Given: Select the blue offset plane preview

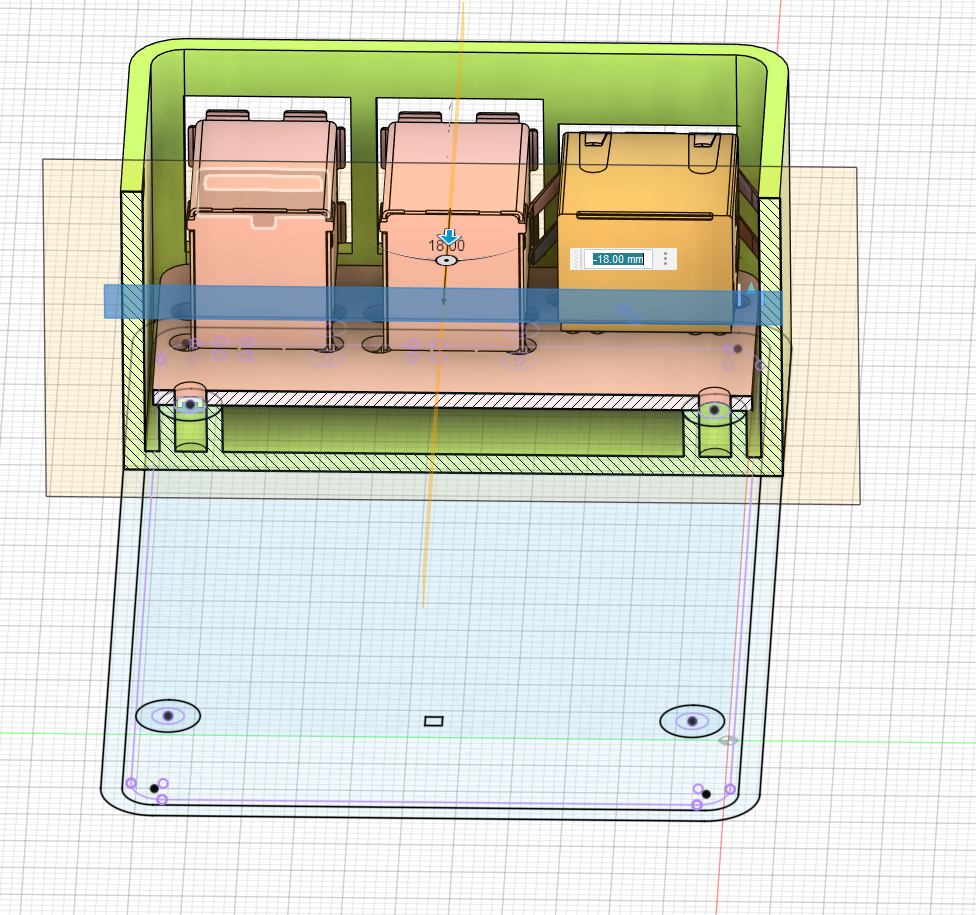Looking at the screenshot, I should tap(443, 304).
